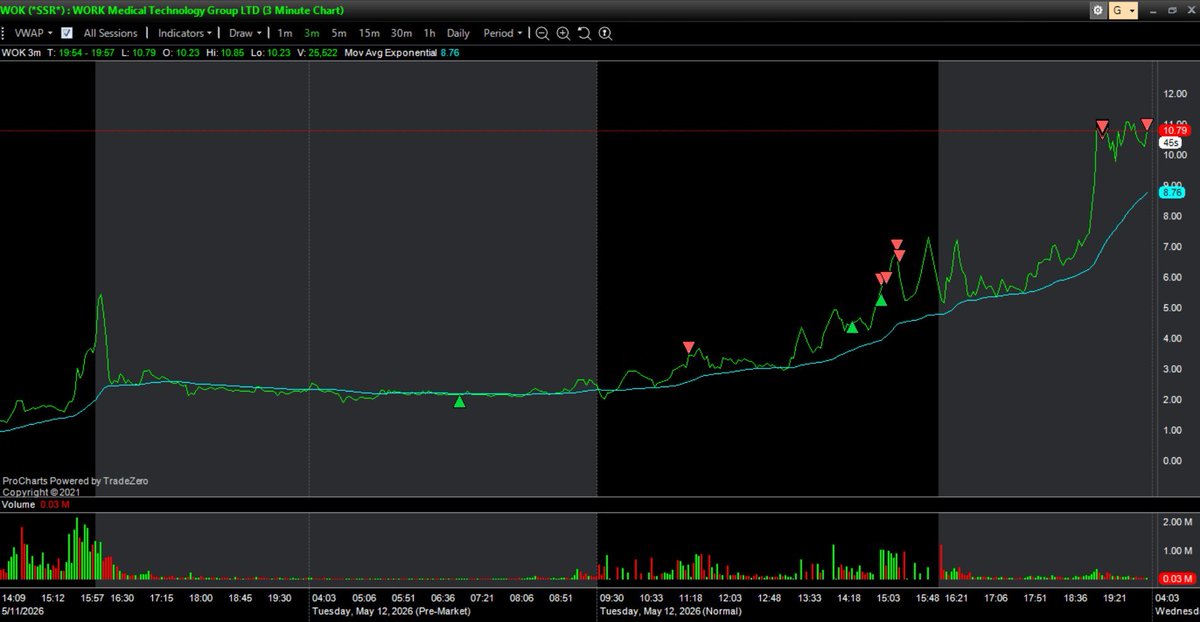Select the 3m timeframe
Screen dimensions: 1200x622
tap(312, 33)
